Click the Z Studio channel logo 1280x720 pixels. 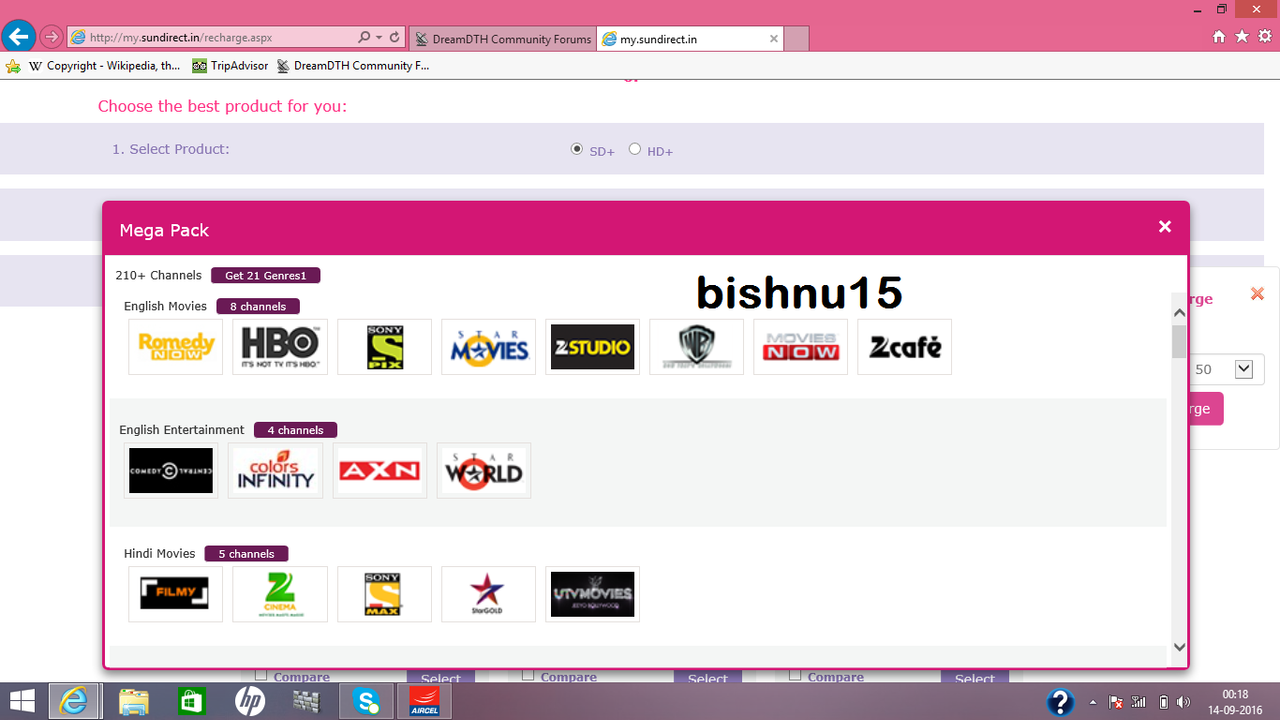592,347
